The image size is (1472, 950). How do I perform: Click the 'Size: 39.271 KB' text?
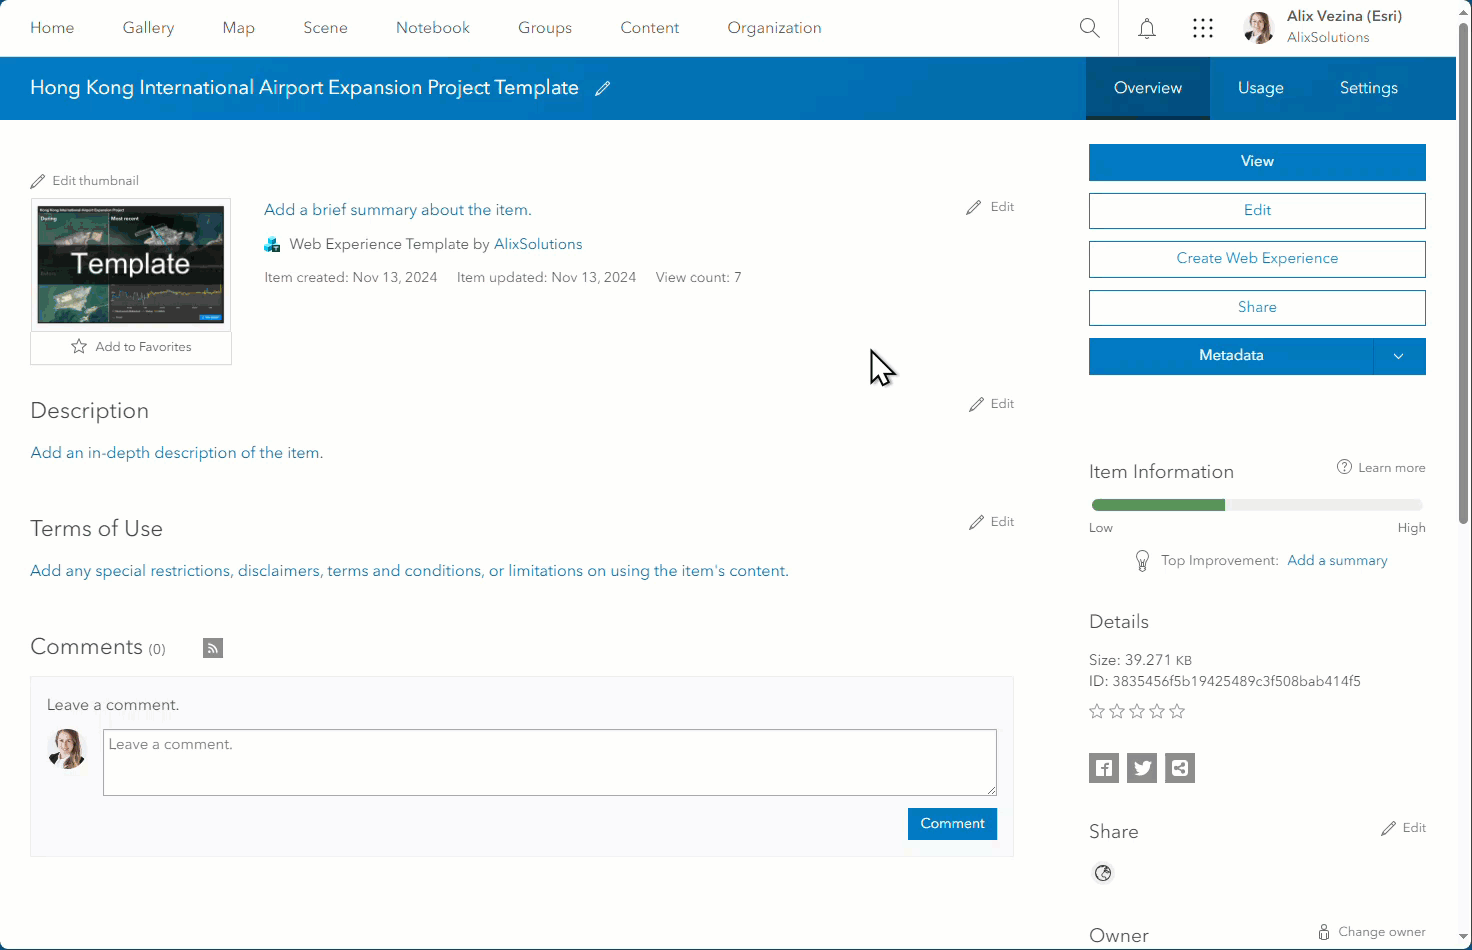point(1140,660)
